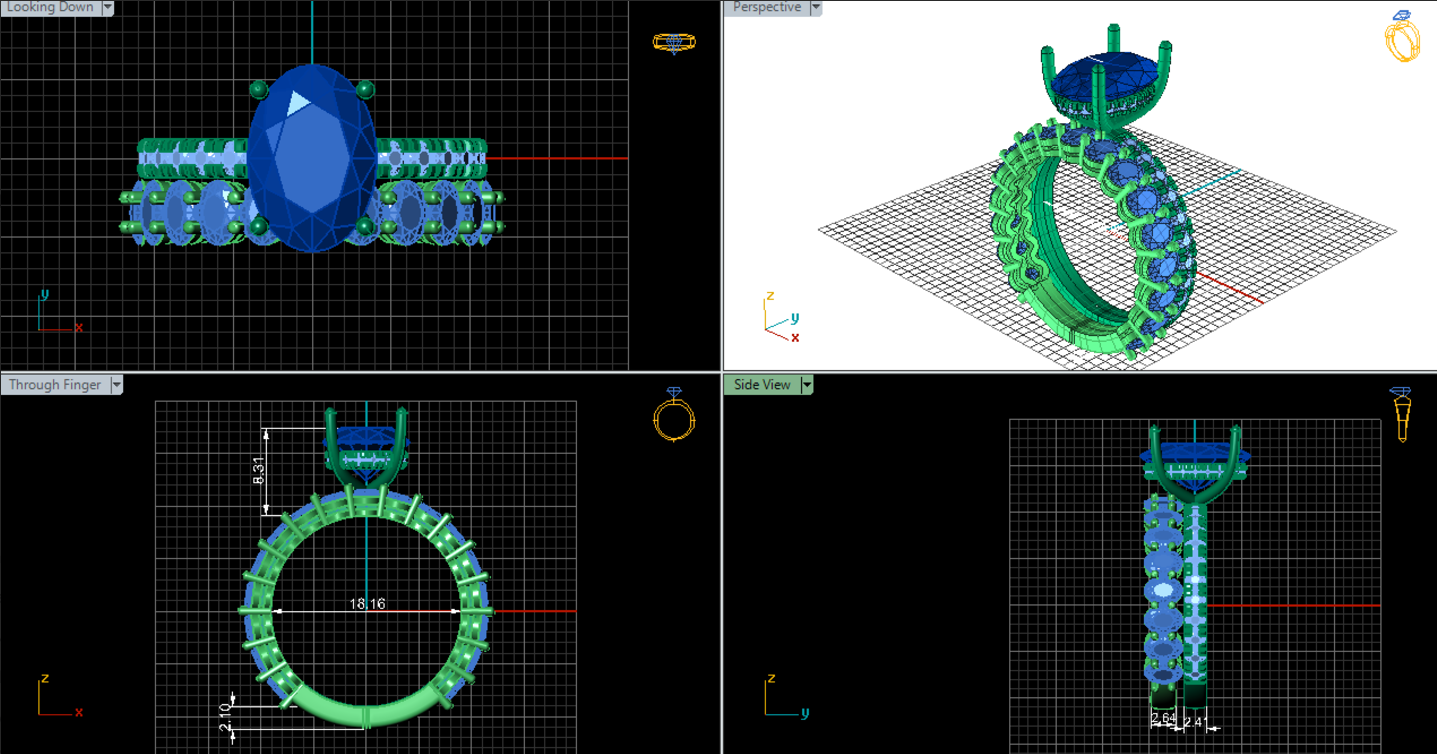Click the Through Finger viewport title
This screenshot has height=754, width=1437.
coord(55,385)
